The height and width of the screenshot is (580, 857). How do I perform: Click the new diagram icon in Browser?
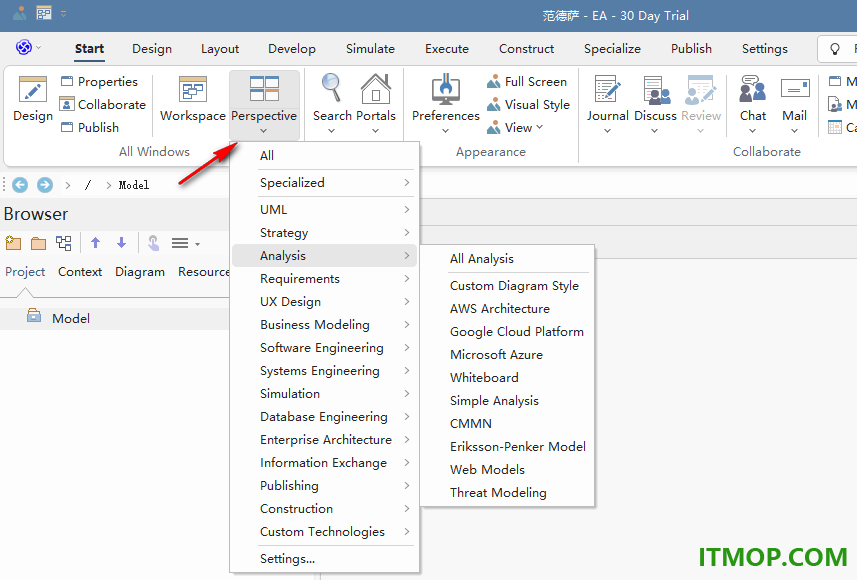pyautogui.click(x=64, y=243)
